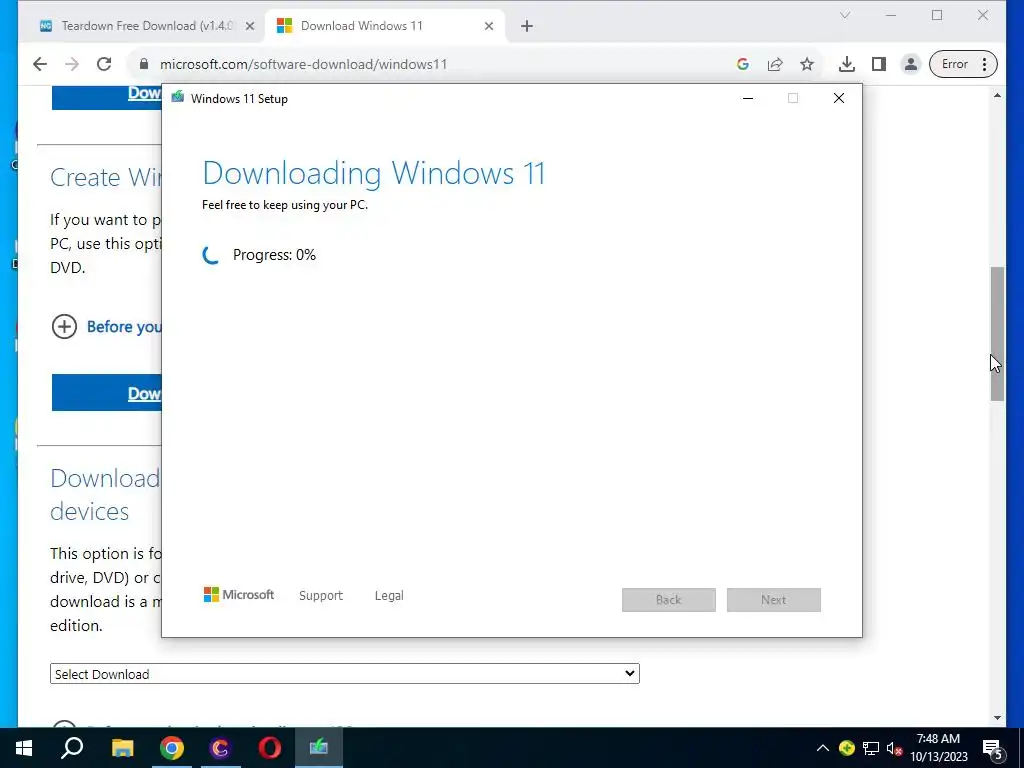
Task: Click the Error menu button in Chrome
Action: pyautogui.click(x=963, y=64)
